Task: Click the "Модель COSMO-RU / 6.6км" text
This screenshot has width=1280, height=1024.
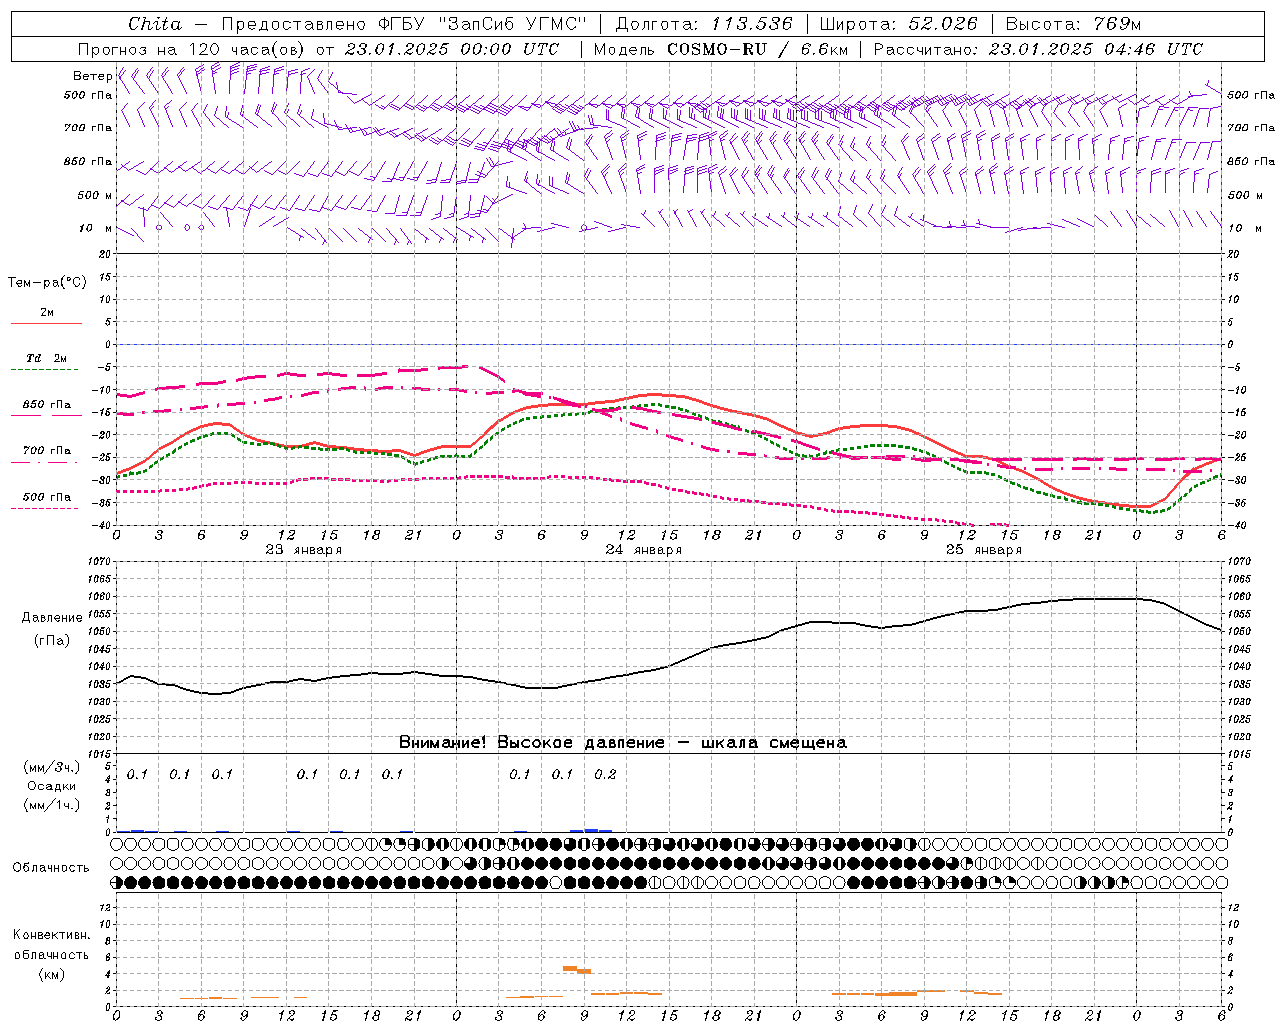Action: [719, 49]
